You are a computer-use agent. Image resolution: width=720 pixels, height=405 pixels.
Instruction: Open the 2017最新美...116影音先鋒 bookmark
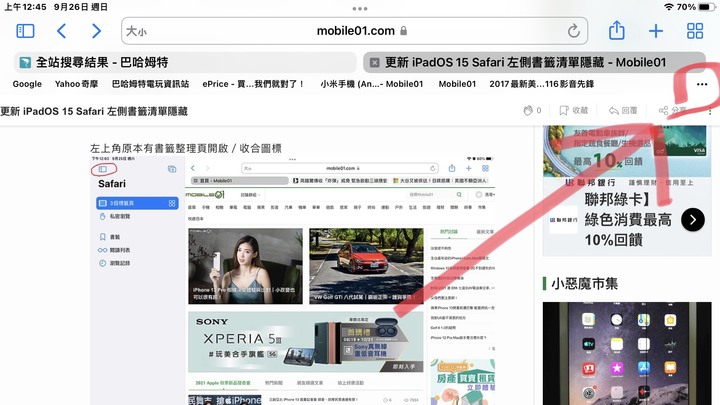[541, 84]
